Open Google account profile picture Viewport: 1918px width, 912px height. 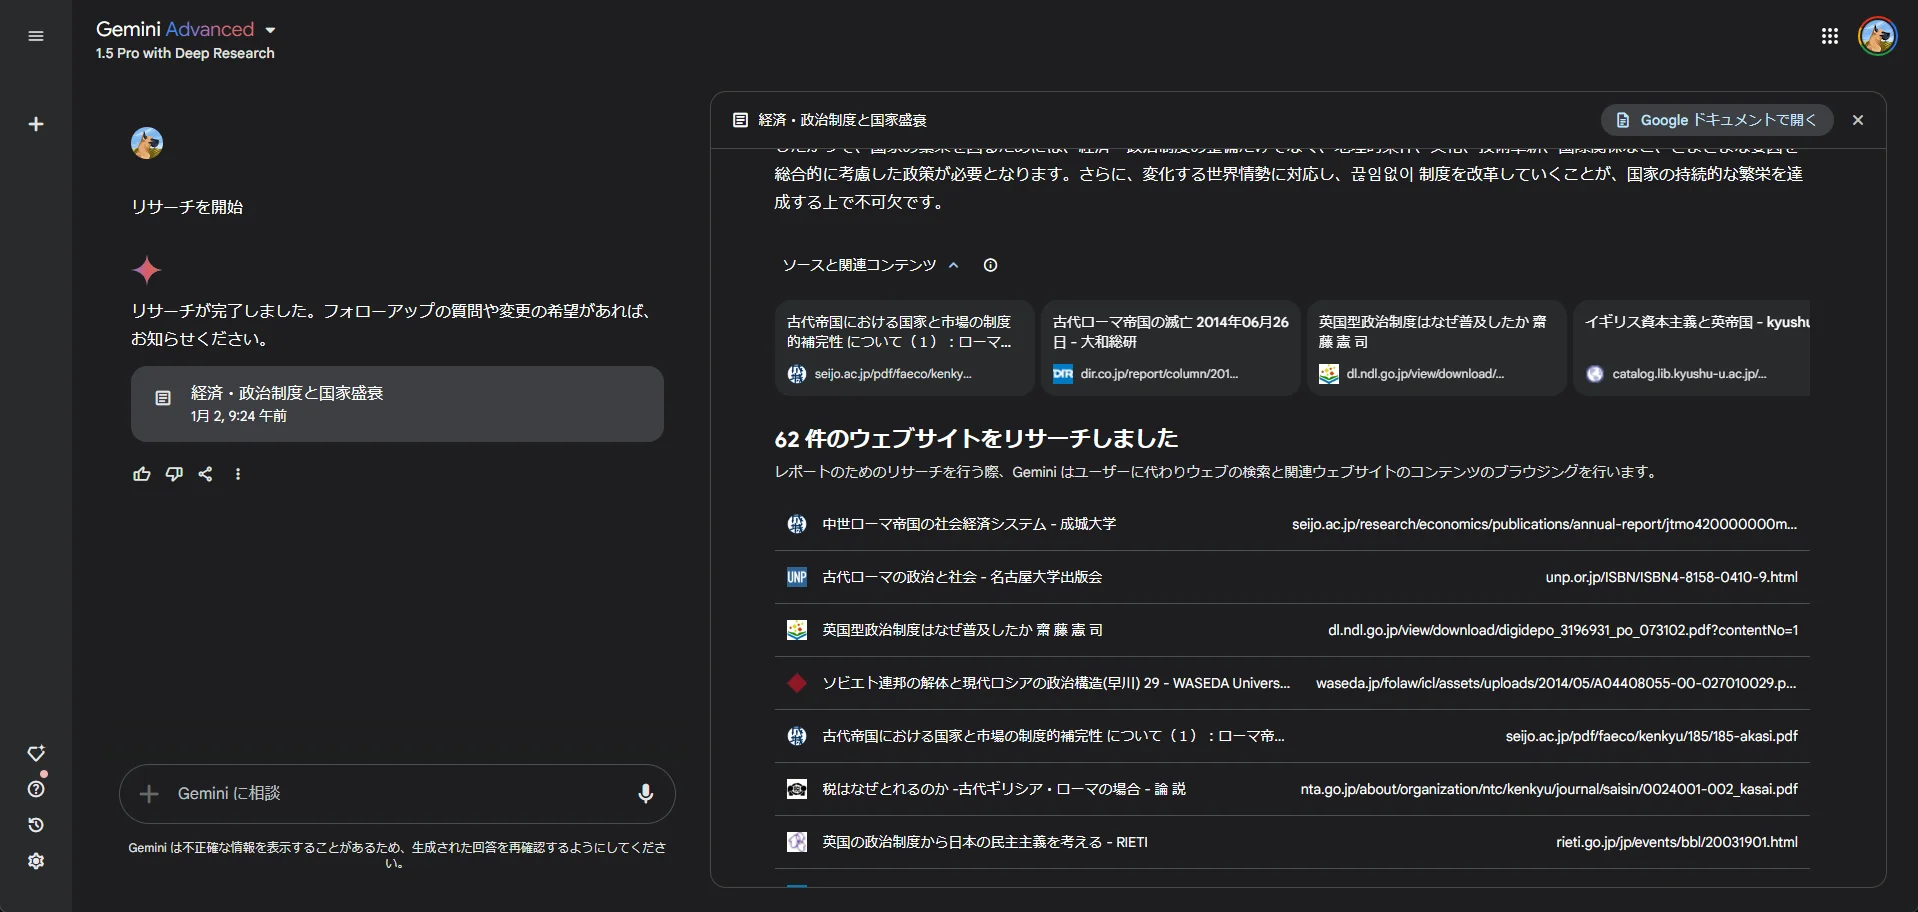click(1877, 36)
